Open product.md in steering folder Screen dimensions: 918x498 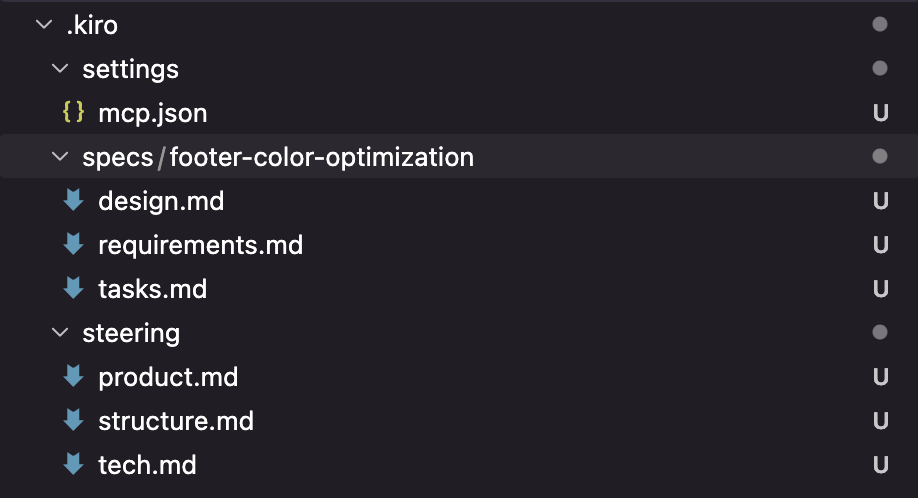click(168, 377)
